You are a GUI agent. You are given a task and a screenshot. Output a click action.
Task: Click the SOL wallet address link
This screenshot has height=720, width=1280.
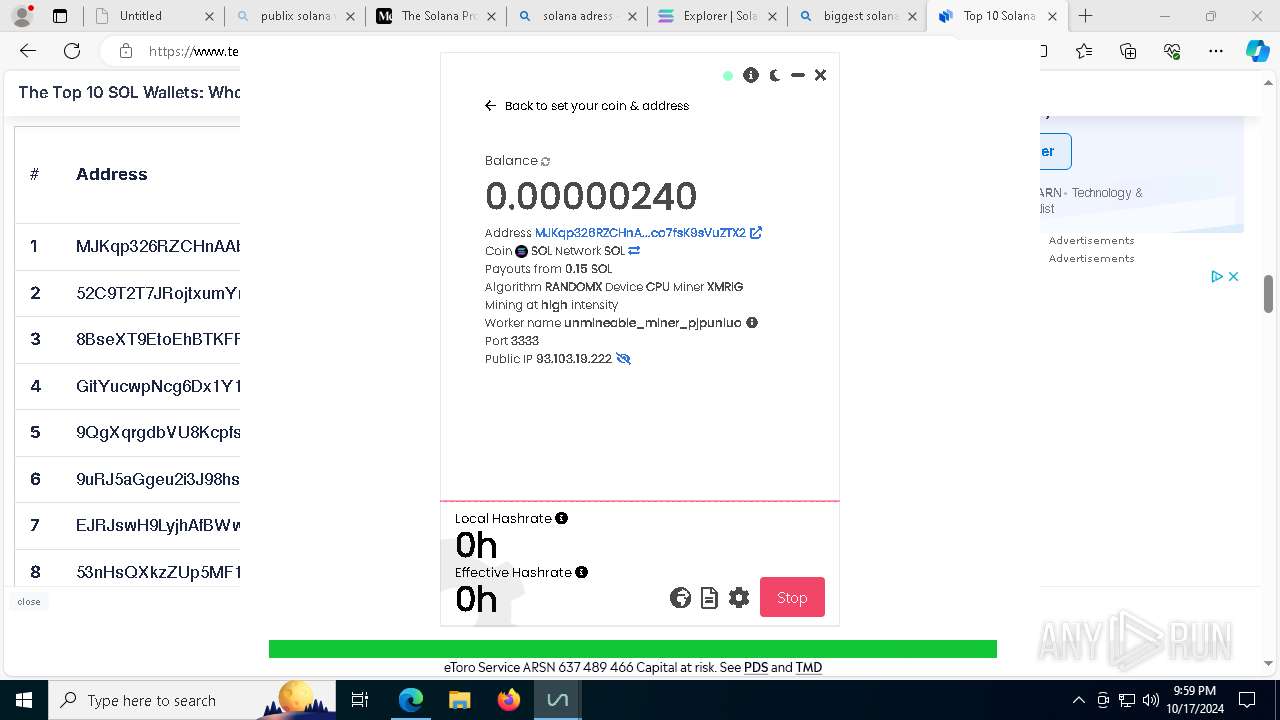(640, 233)
